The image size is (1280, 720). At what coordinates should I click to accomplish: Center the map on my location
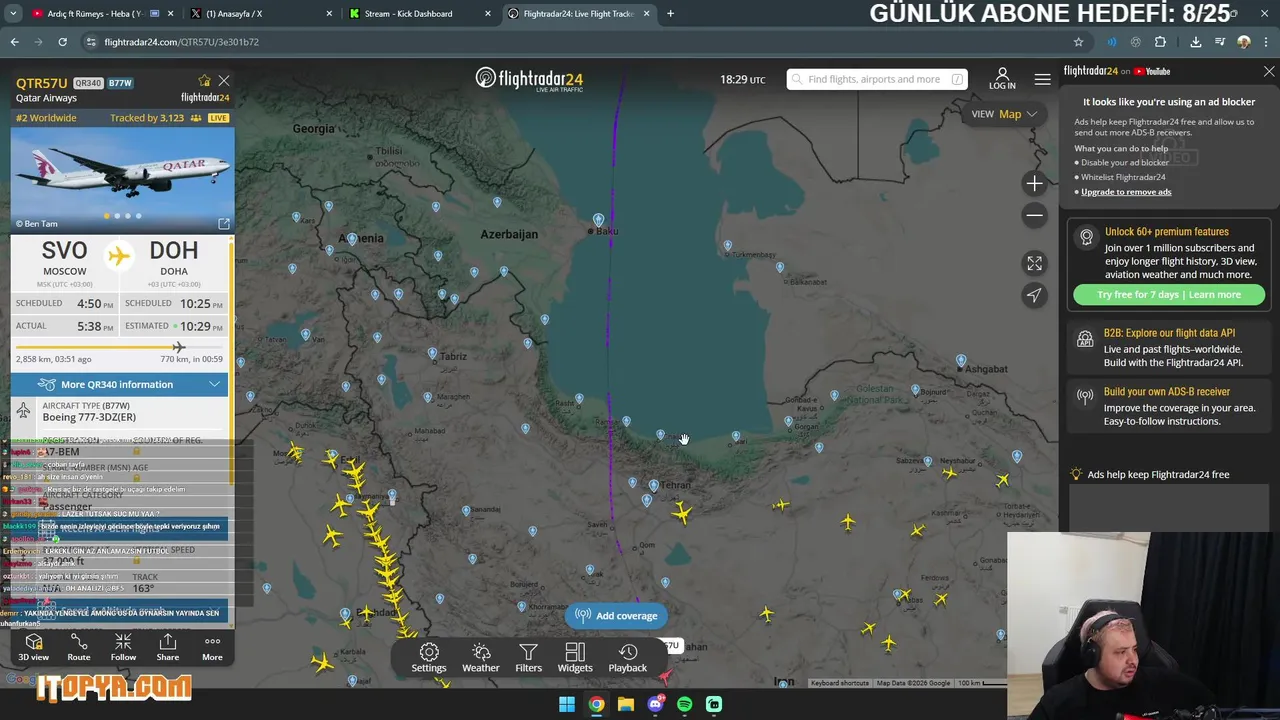click(1034, 295)
